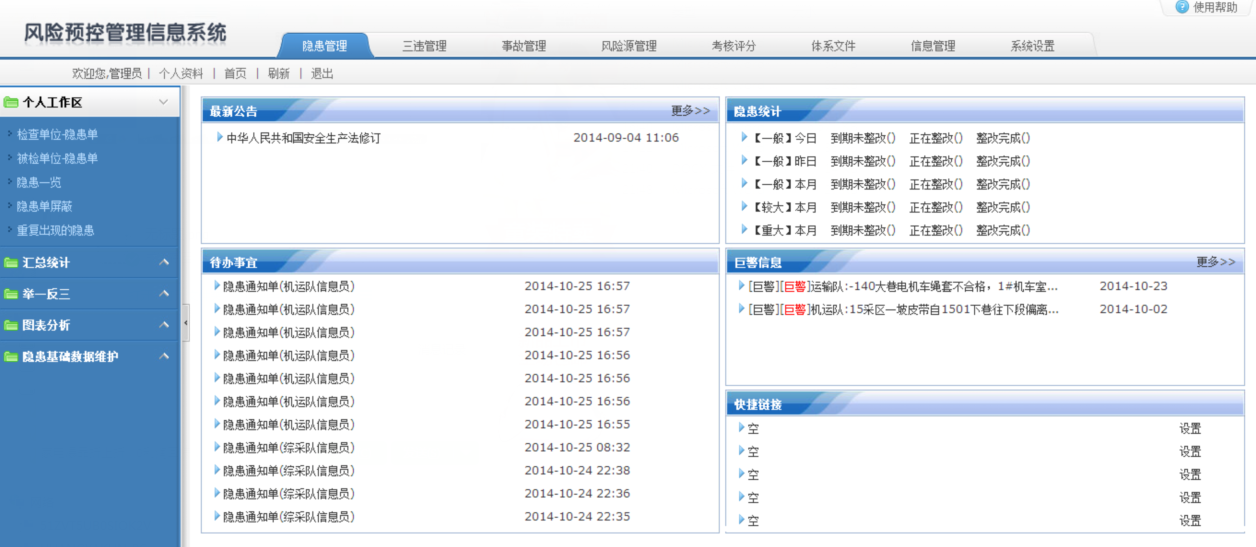Click 更多>> in 巨警信息 panel
The height and width of the screenshot is (547, 1256).
click(1216, 262)
